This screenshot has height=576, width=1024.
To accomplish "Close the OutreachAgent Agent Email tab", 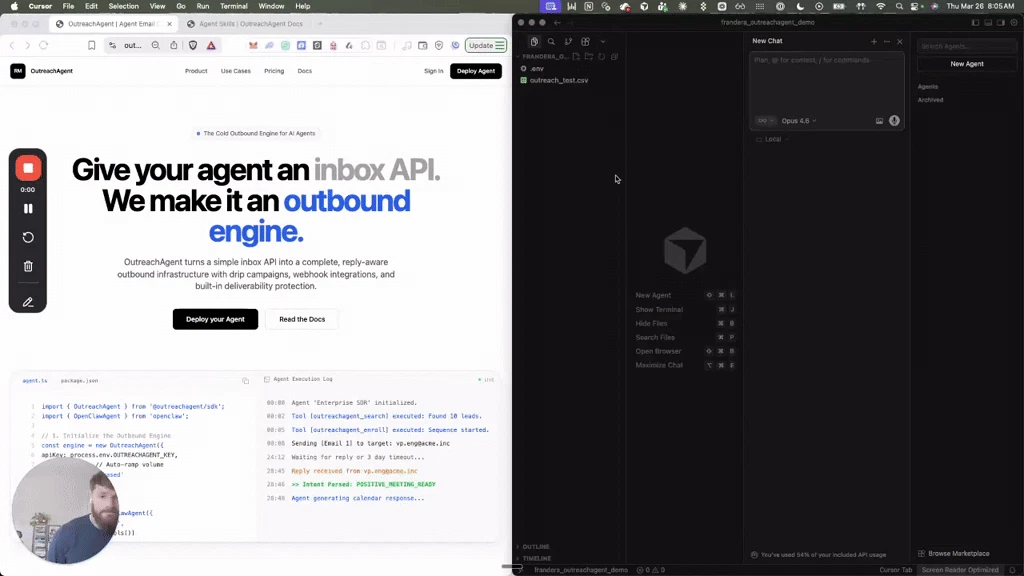I will coord(169,24).
